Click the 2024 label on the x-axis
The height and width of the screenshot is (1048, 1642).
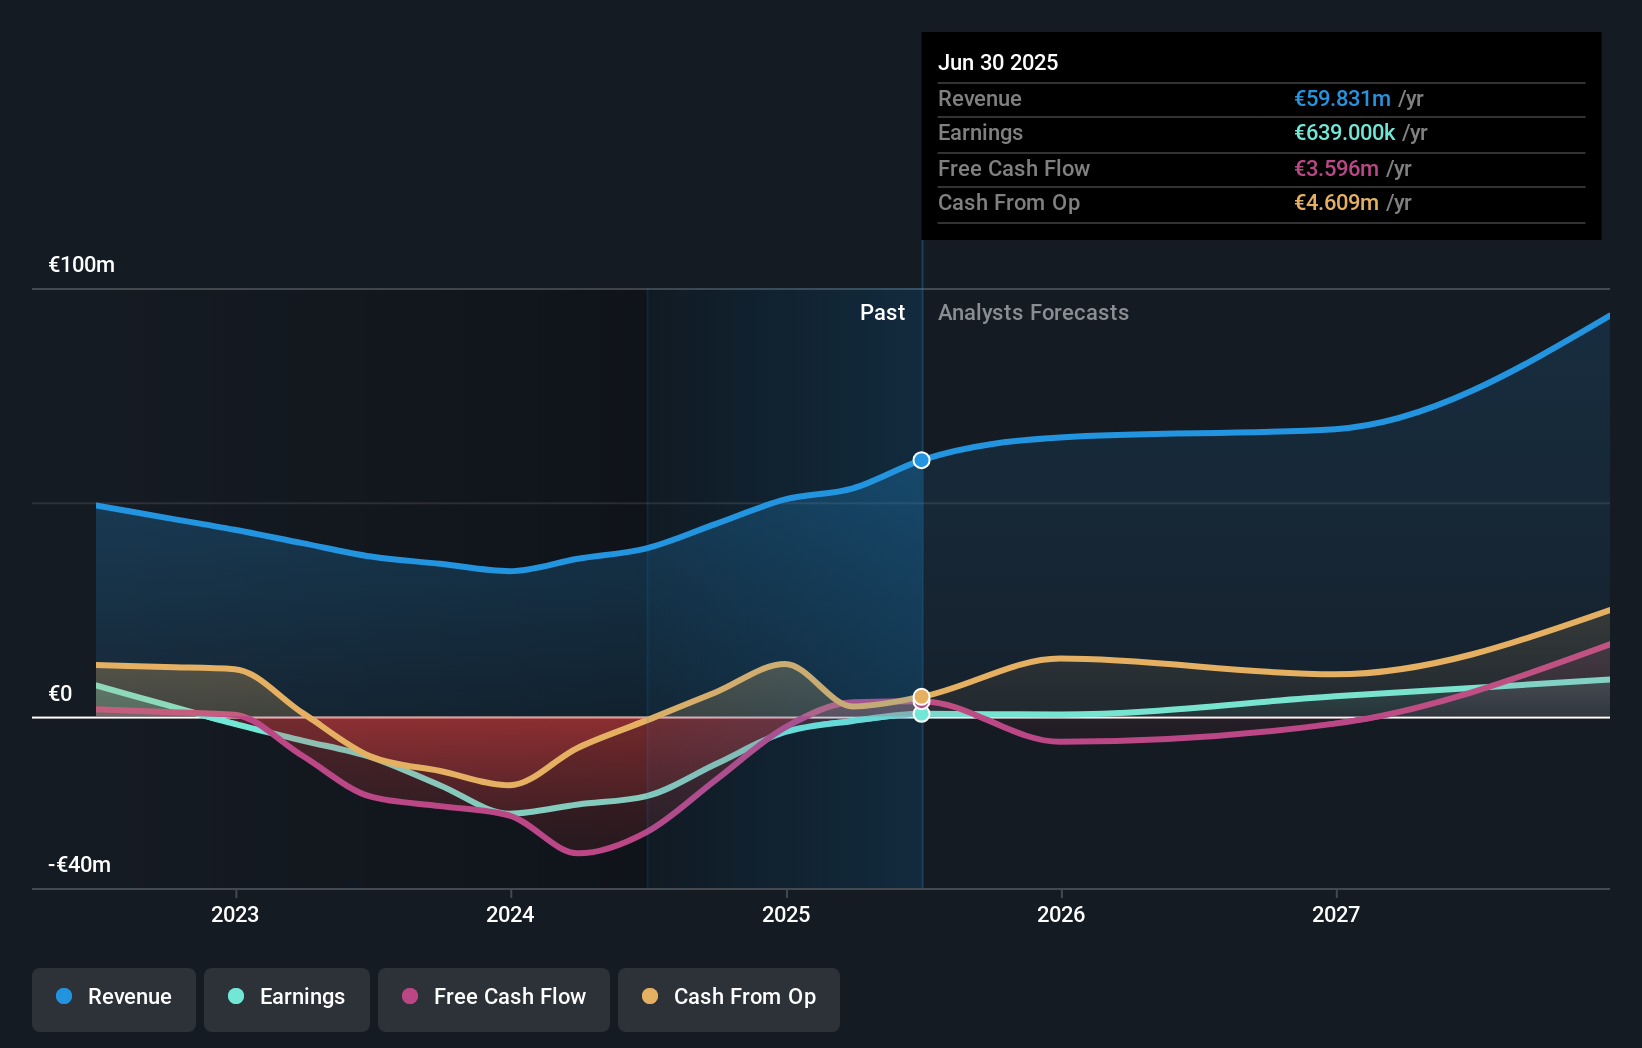(x=510, y=913)
